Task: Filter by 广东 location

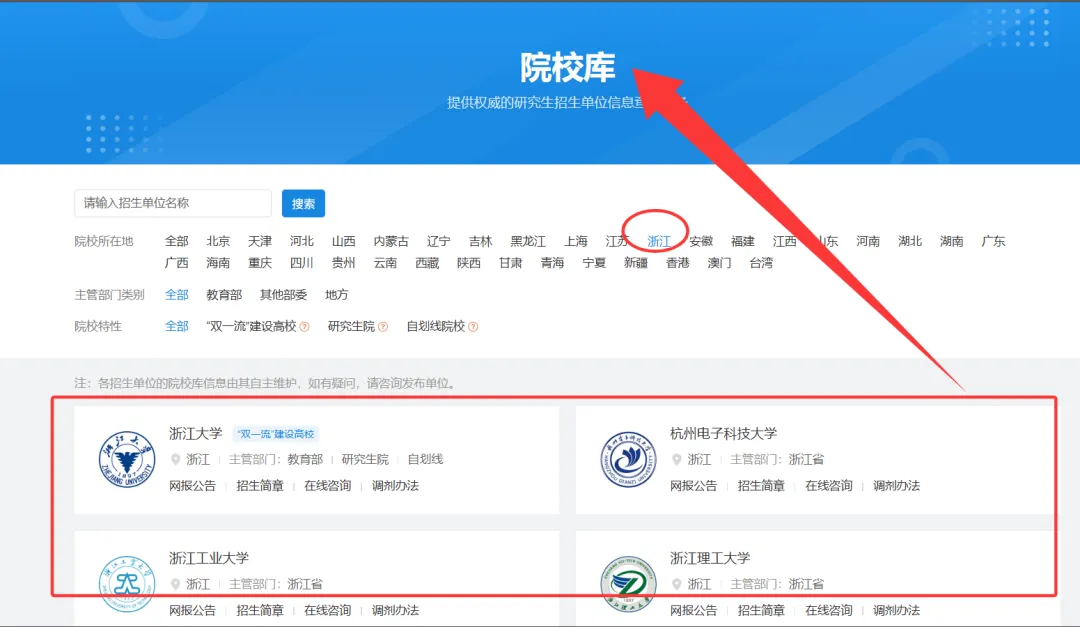Action: tap(993, 241)
